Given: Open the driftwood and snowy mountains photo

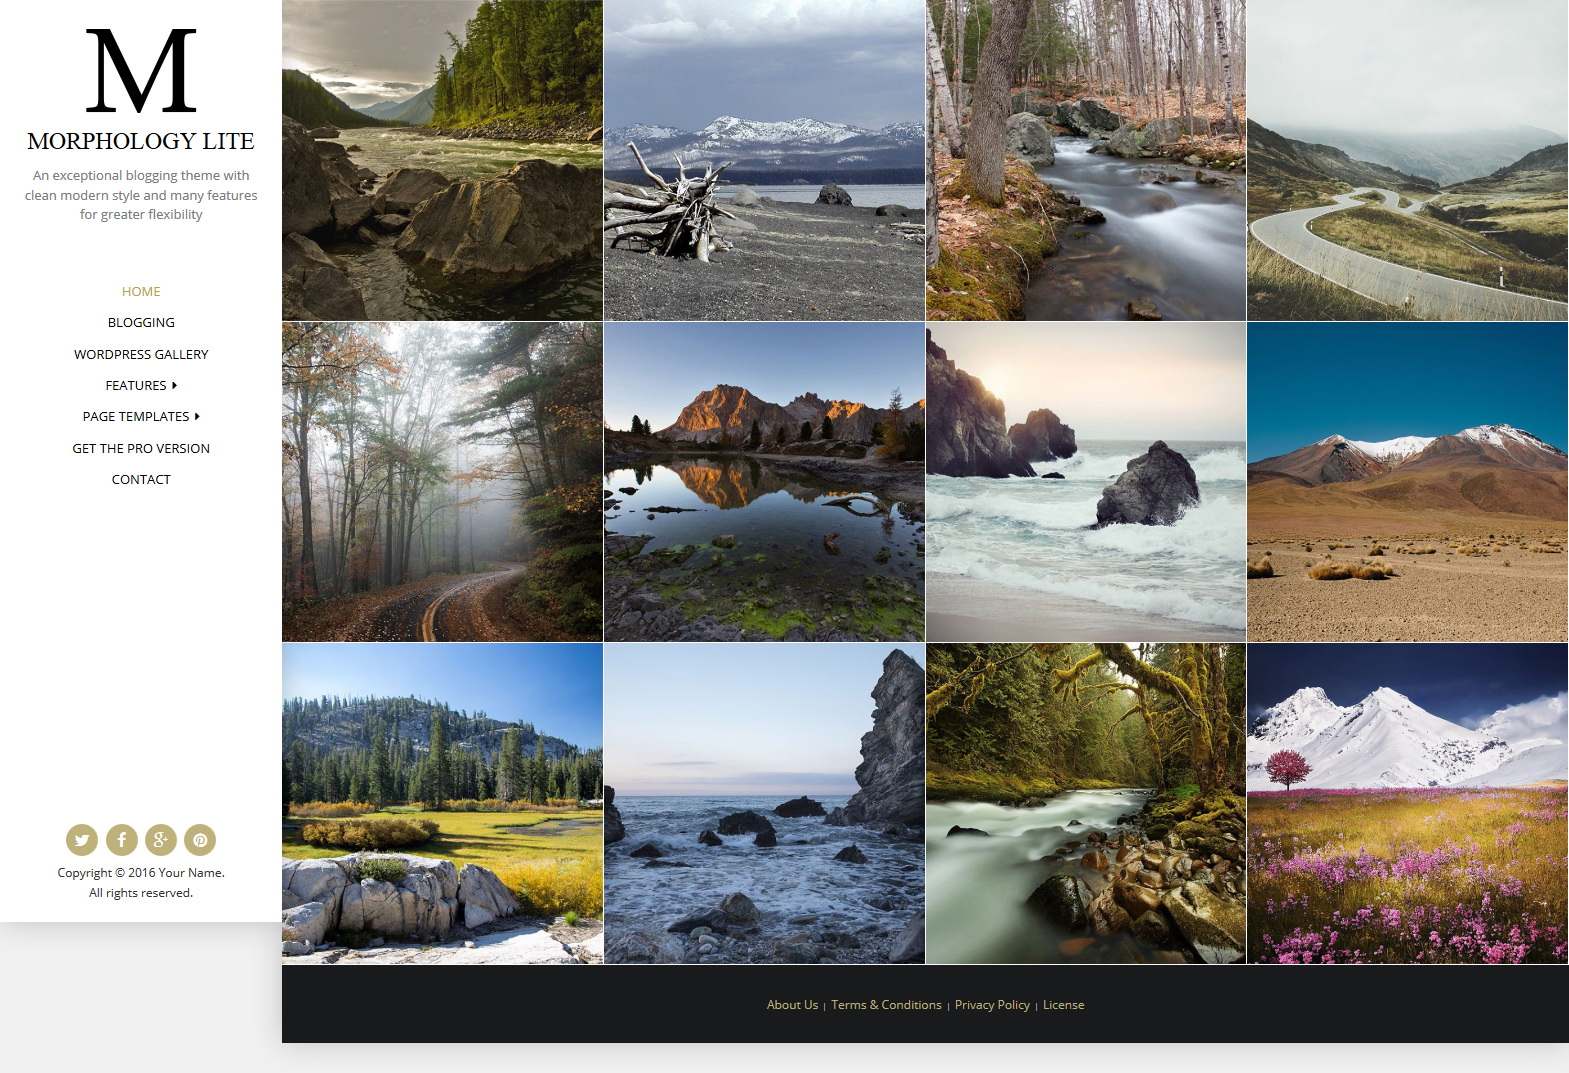Looking at the screenshot, I should (764, 160).
